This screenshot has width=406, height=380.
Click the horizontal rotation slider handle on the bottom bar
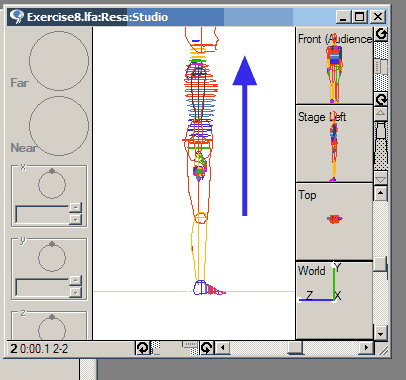[190, 344]
